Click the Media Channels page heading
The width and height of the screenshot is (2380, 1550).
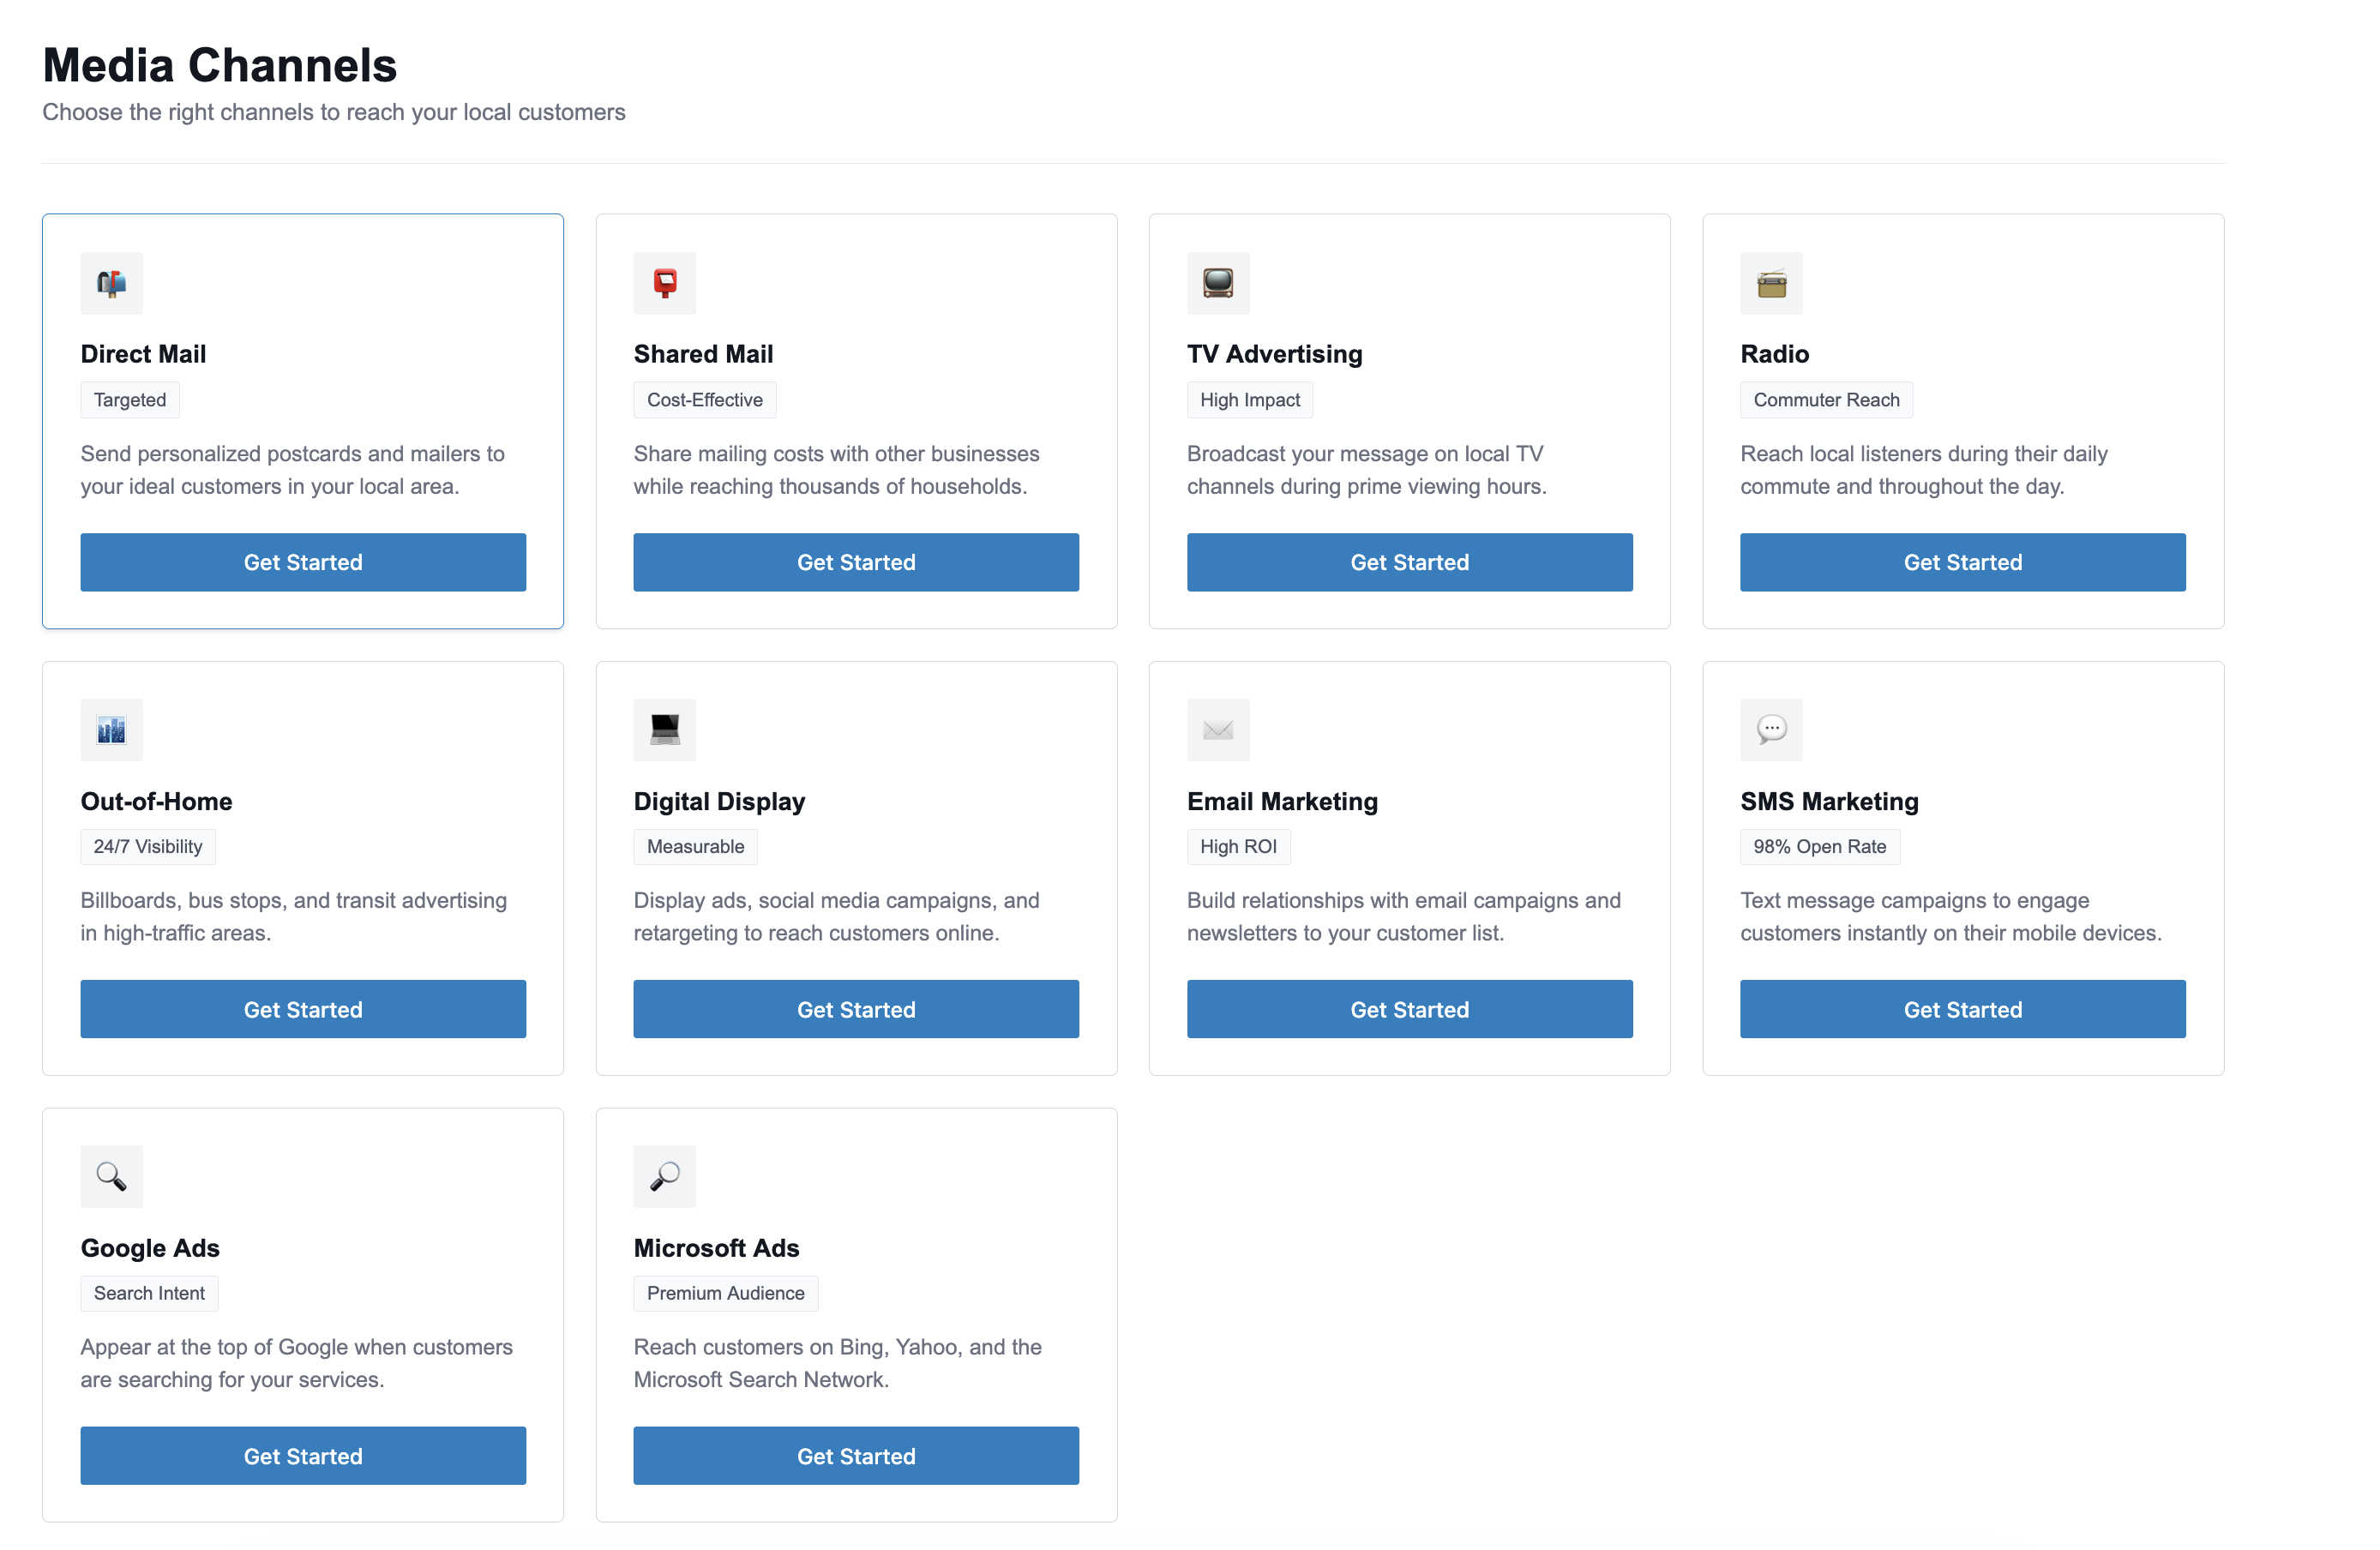[219, 64]
